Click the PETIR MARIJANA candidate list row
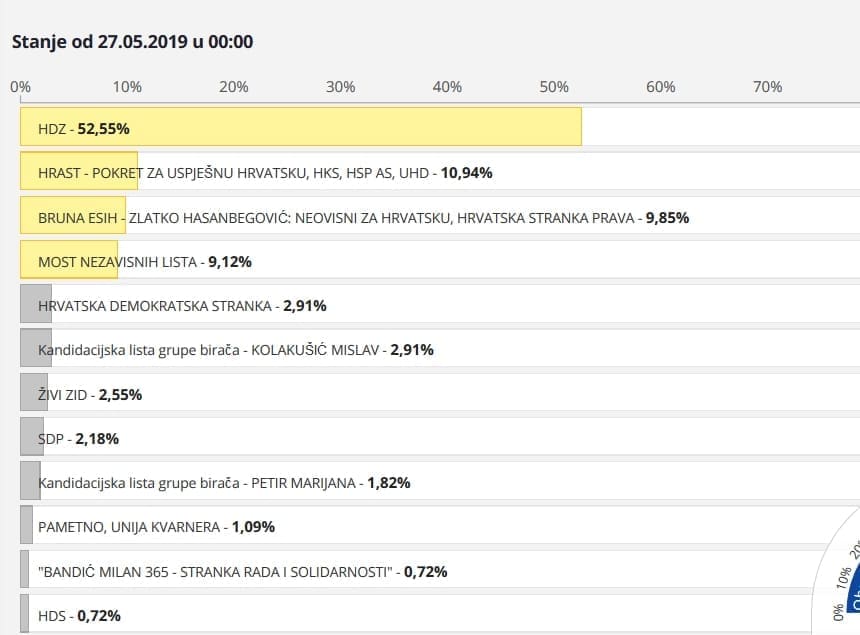 [x=224, y=483]
